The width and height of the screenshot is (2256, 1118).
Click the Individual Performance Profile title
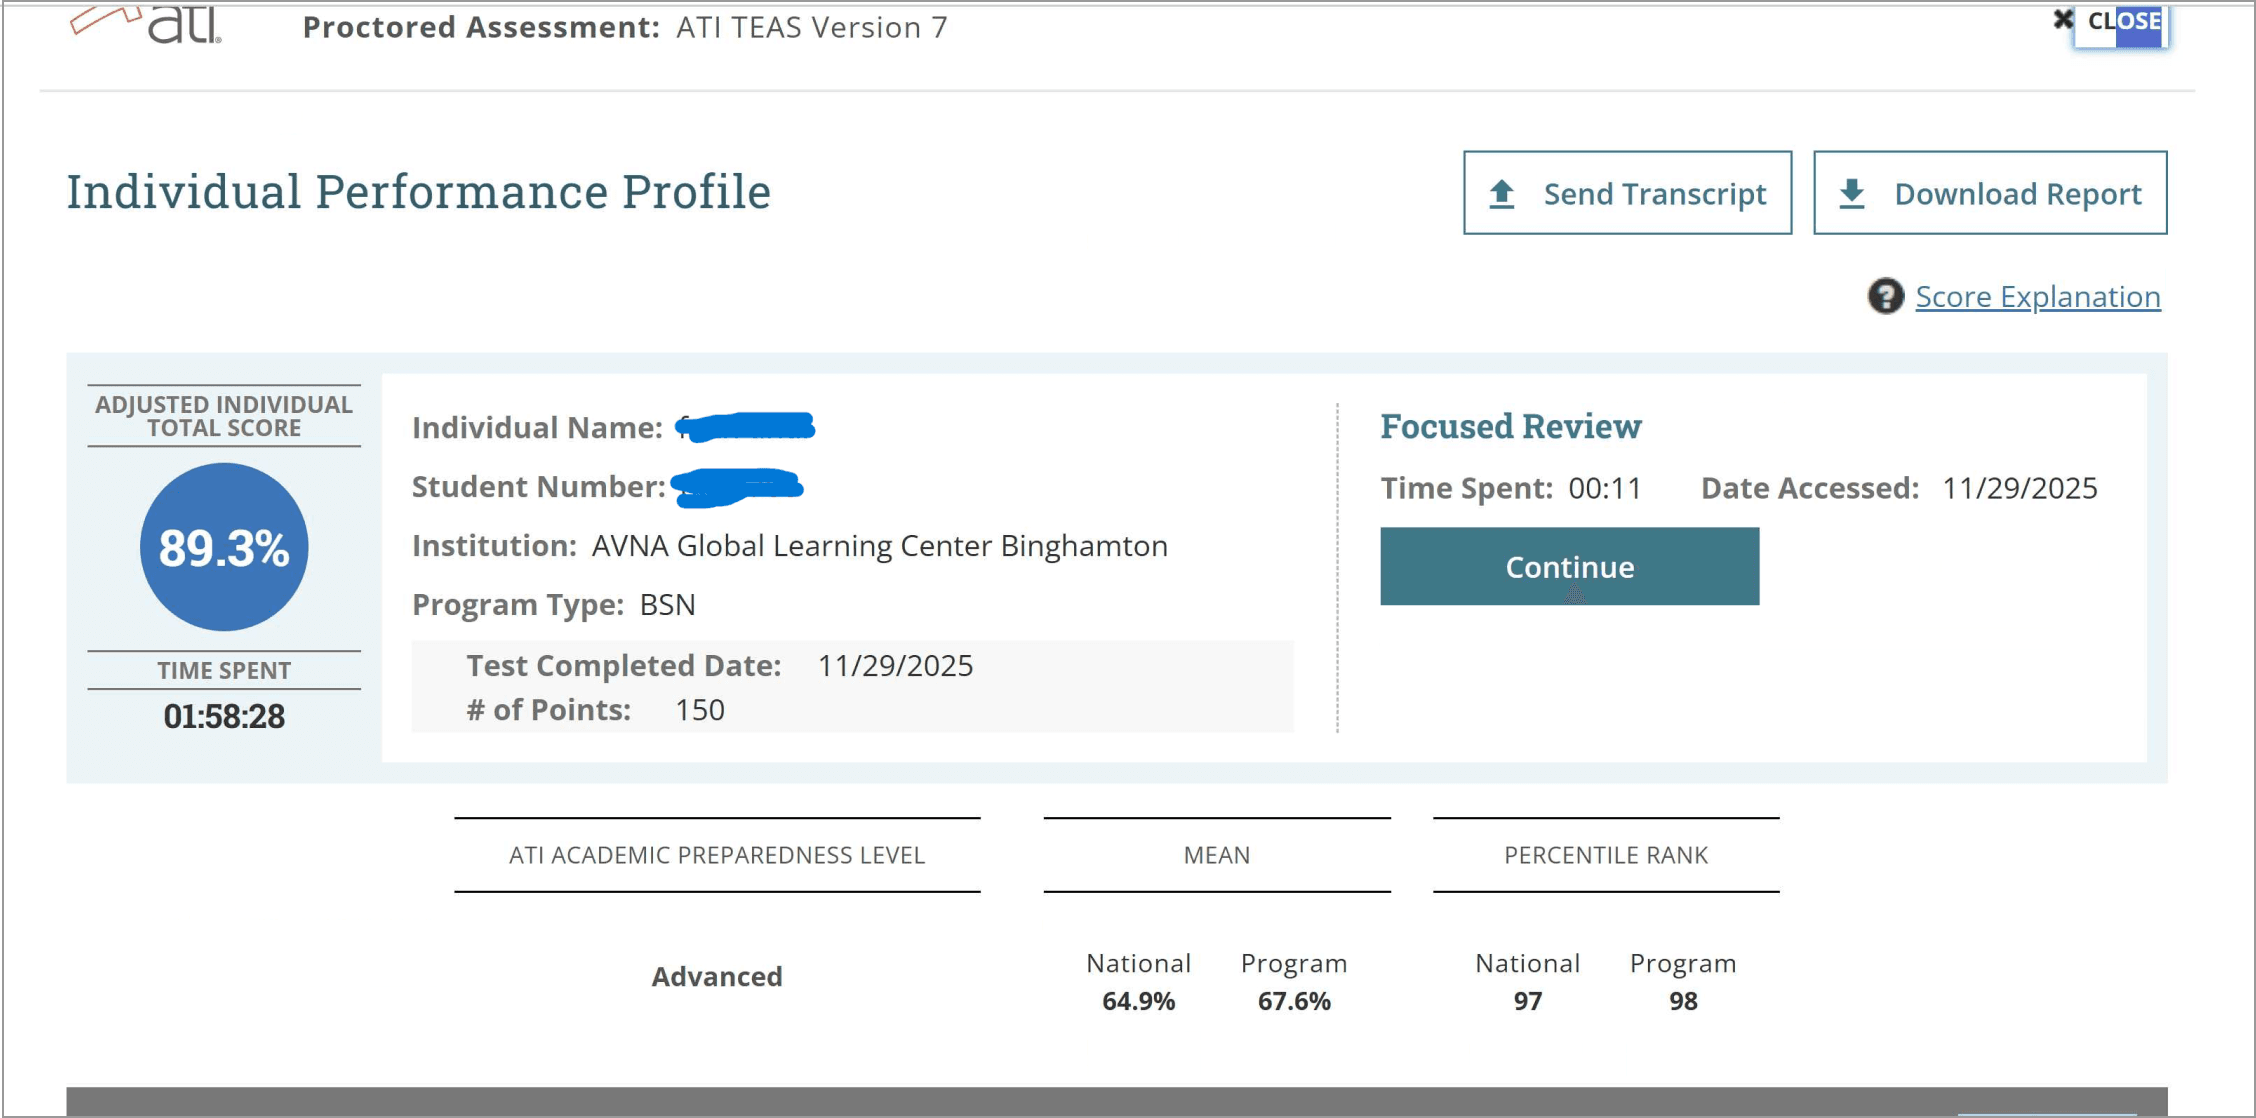pos(418,192)
